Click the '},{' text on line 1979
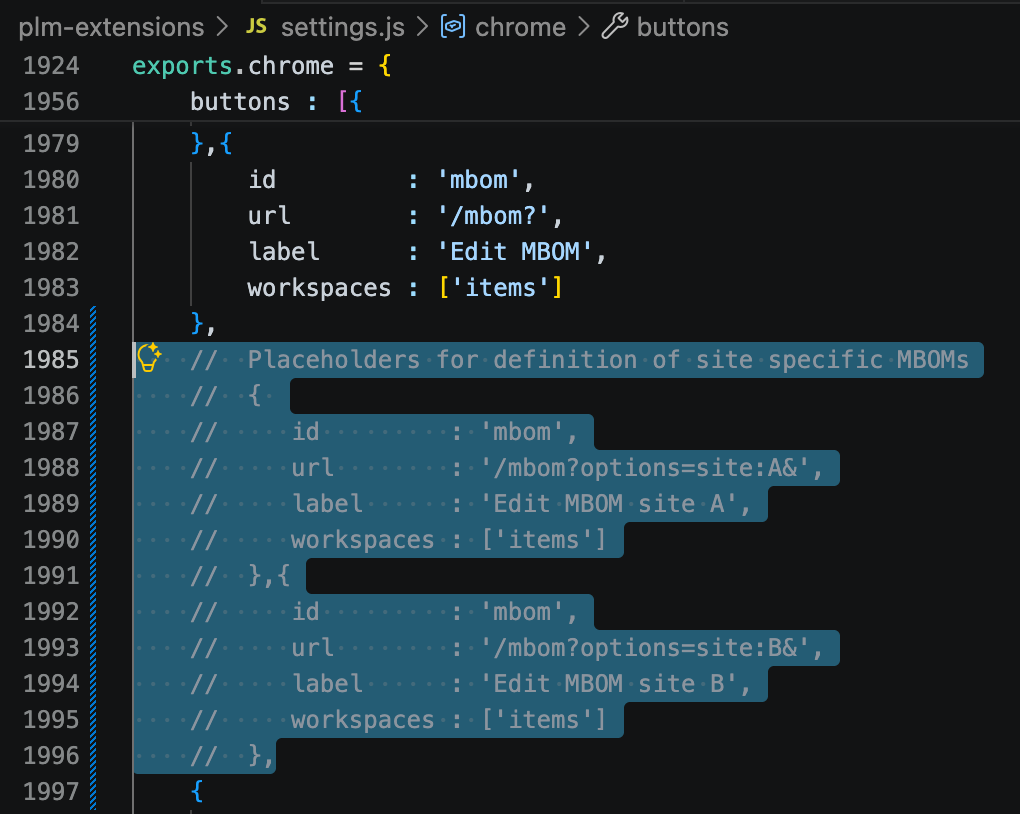The height and width of the screenshot is (814, 1020). tap(211, 144)
